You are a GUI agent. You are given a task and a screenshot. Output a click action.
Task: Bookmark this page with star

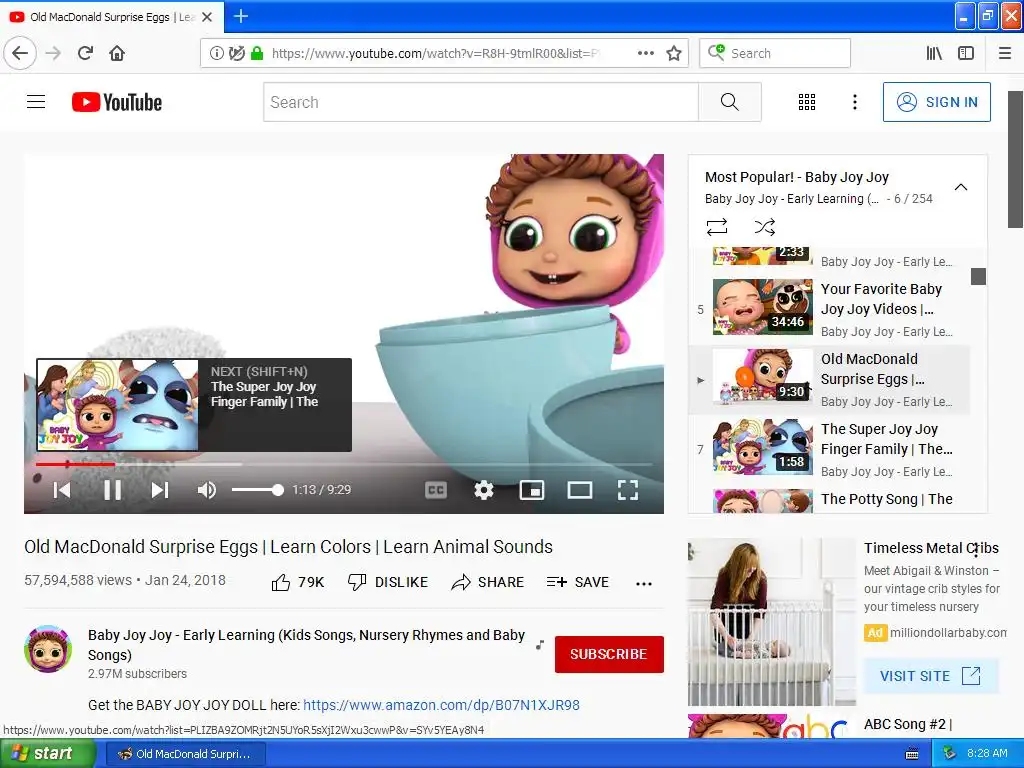tap(674, 53)
